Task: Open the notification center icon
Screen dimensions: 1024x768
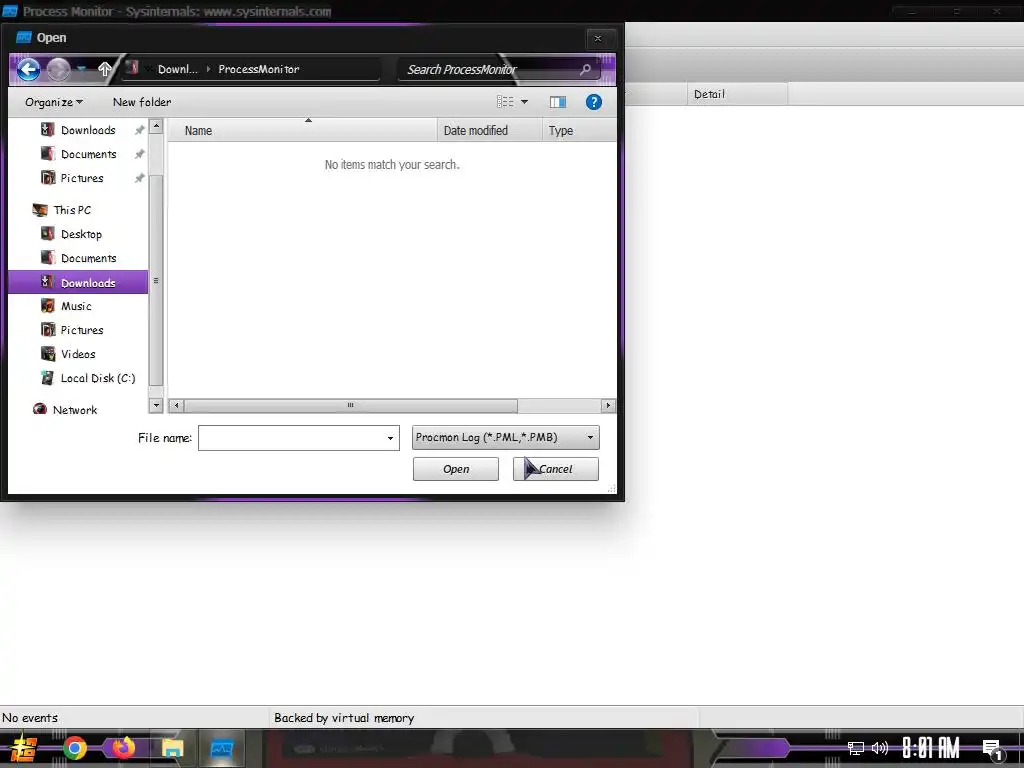Action: pos(993,750)
